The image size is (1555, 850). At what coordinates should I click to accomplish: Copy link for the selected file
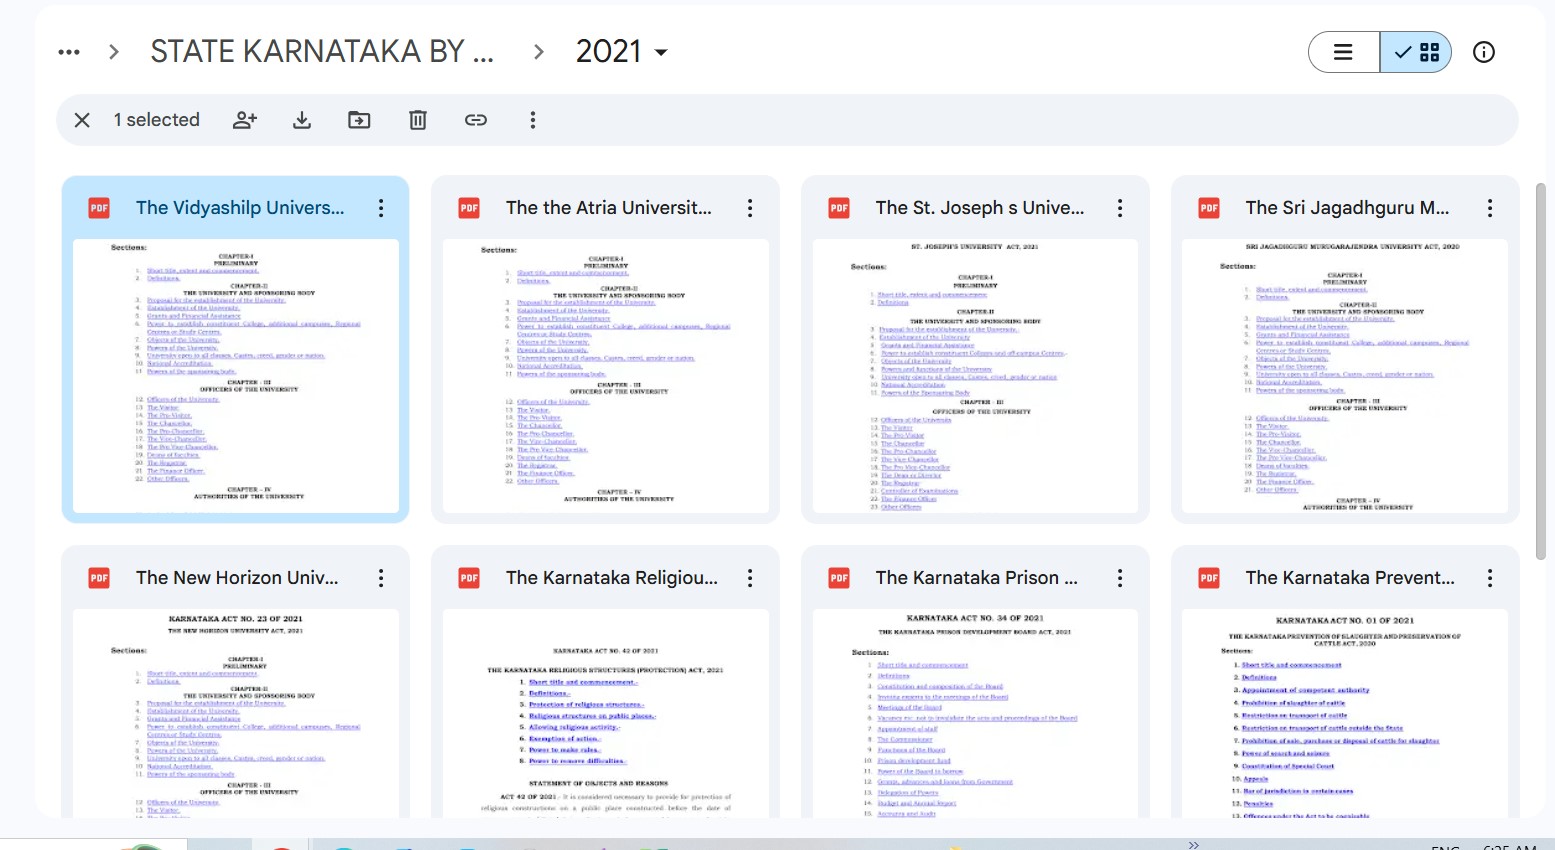point(476,120)
